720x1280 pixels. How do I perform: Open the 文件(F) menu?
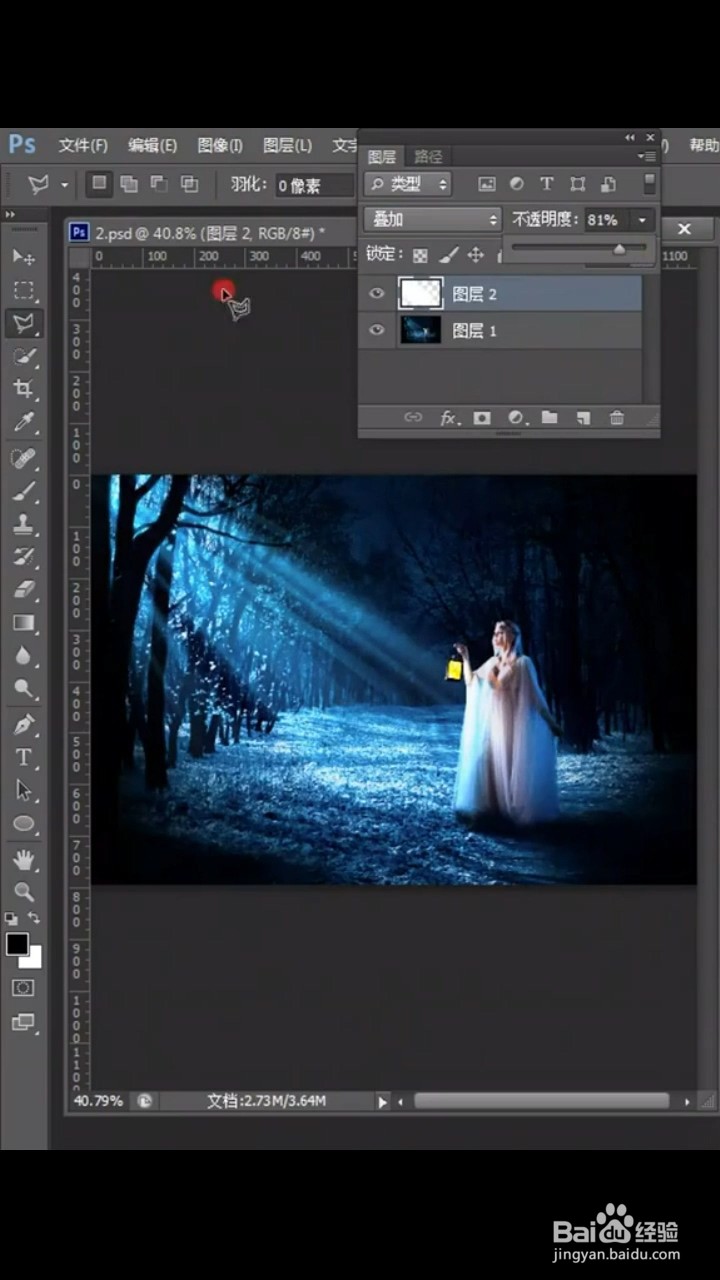click(x=83, y=146)
